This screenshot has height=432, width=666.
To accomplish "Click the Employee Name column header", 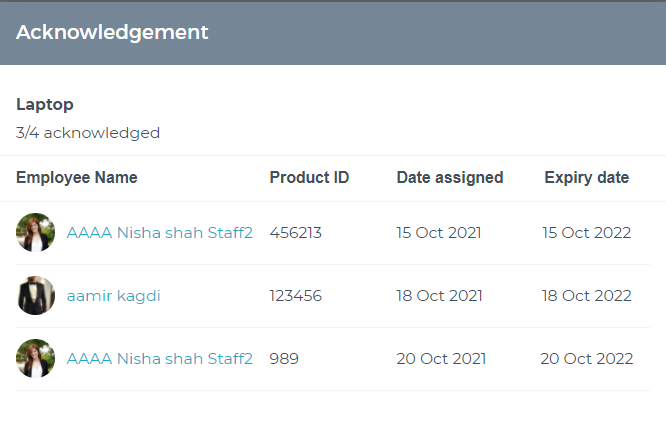I will coord(77,177).
